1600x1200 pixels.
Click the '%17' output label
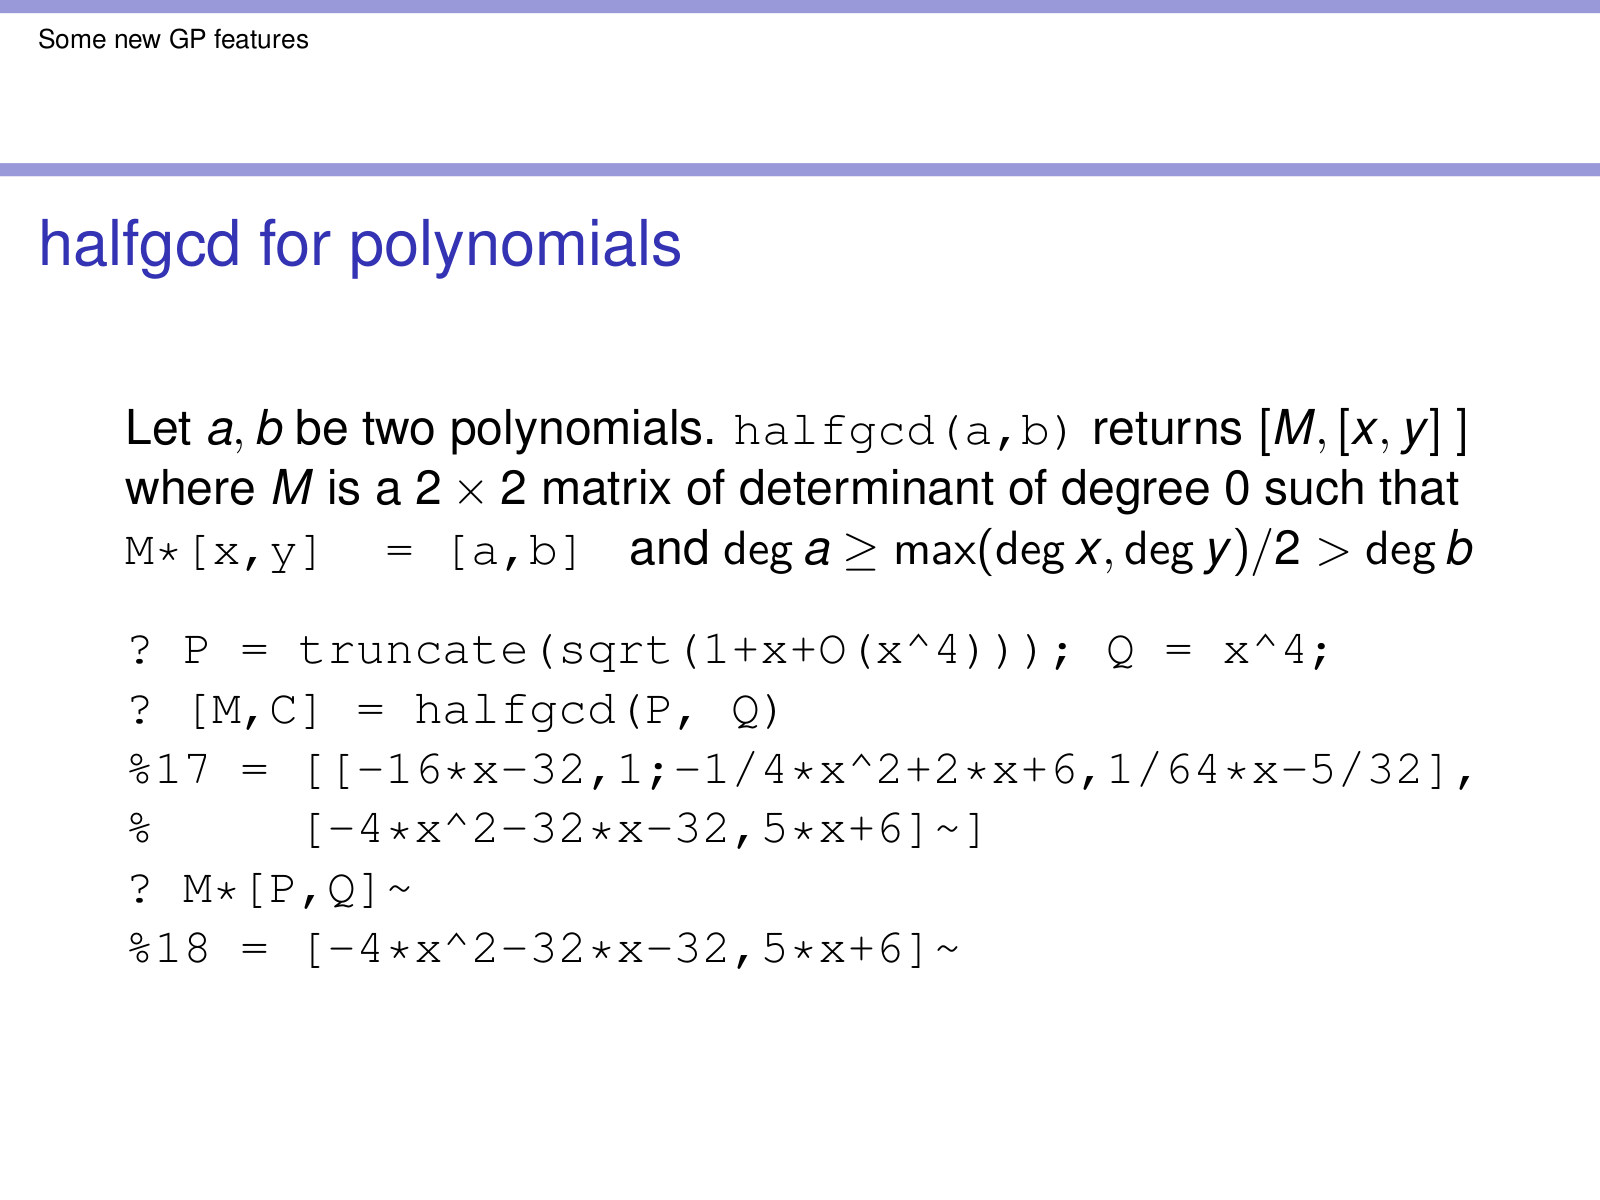point(168,770)
